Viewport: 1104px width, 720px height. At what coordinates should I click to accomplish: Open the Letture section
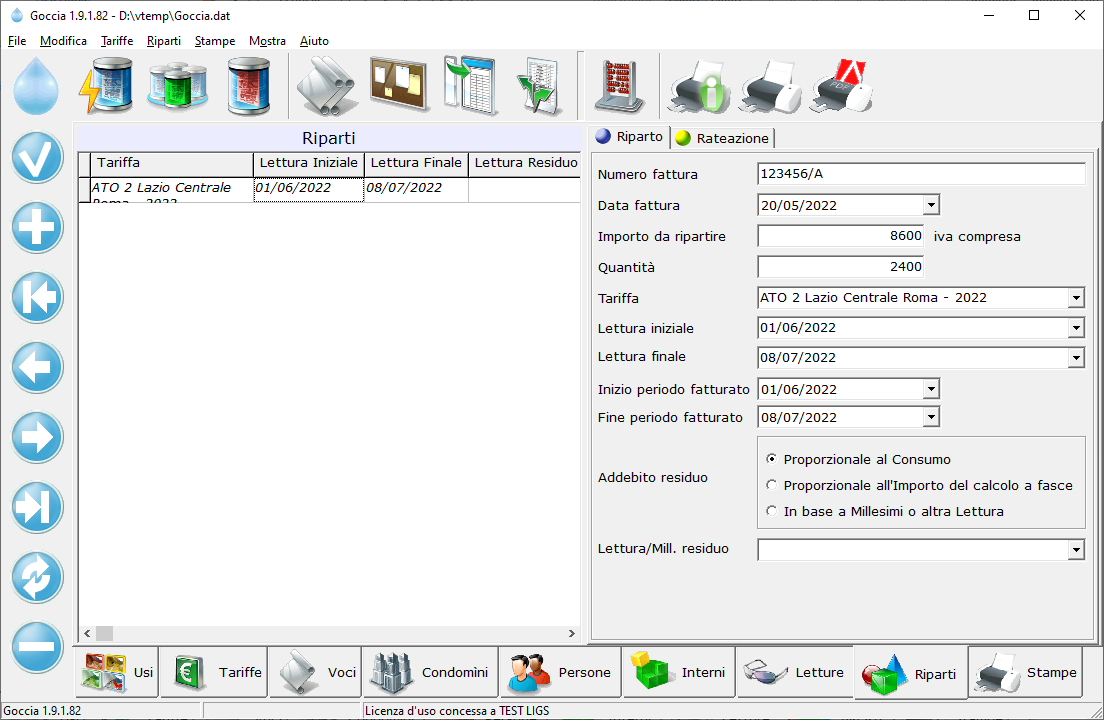[x=796, y=672]
